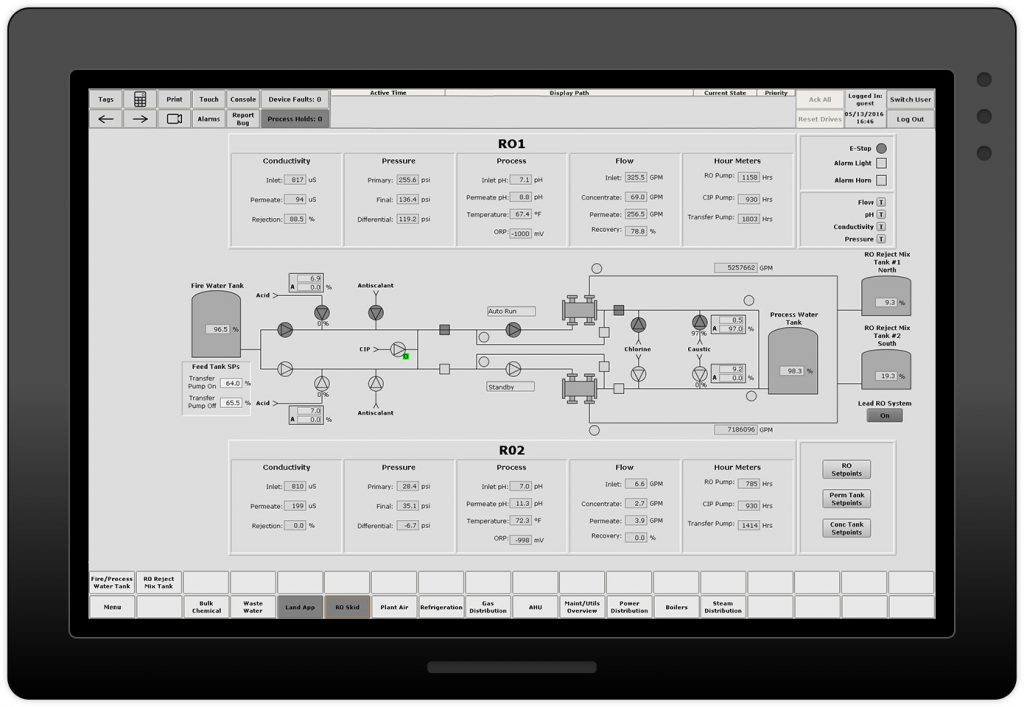1024x707 pixels.
Task: Switch to the Waste Water tab
Action: (x=253, y=607)
